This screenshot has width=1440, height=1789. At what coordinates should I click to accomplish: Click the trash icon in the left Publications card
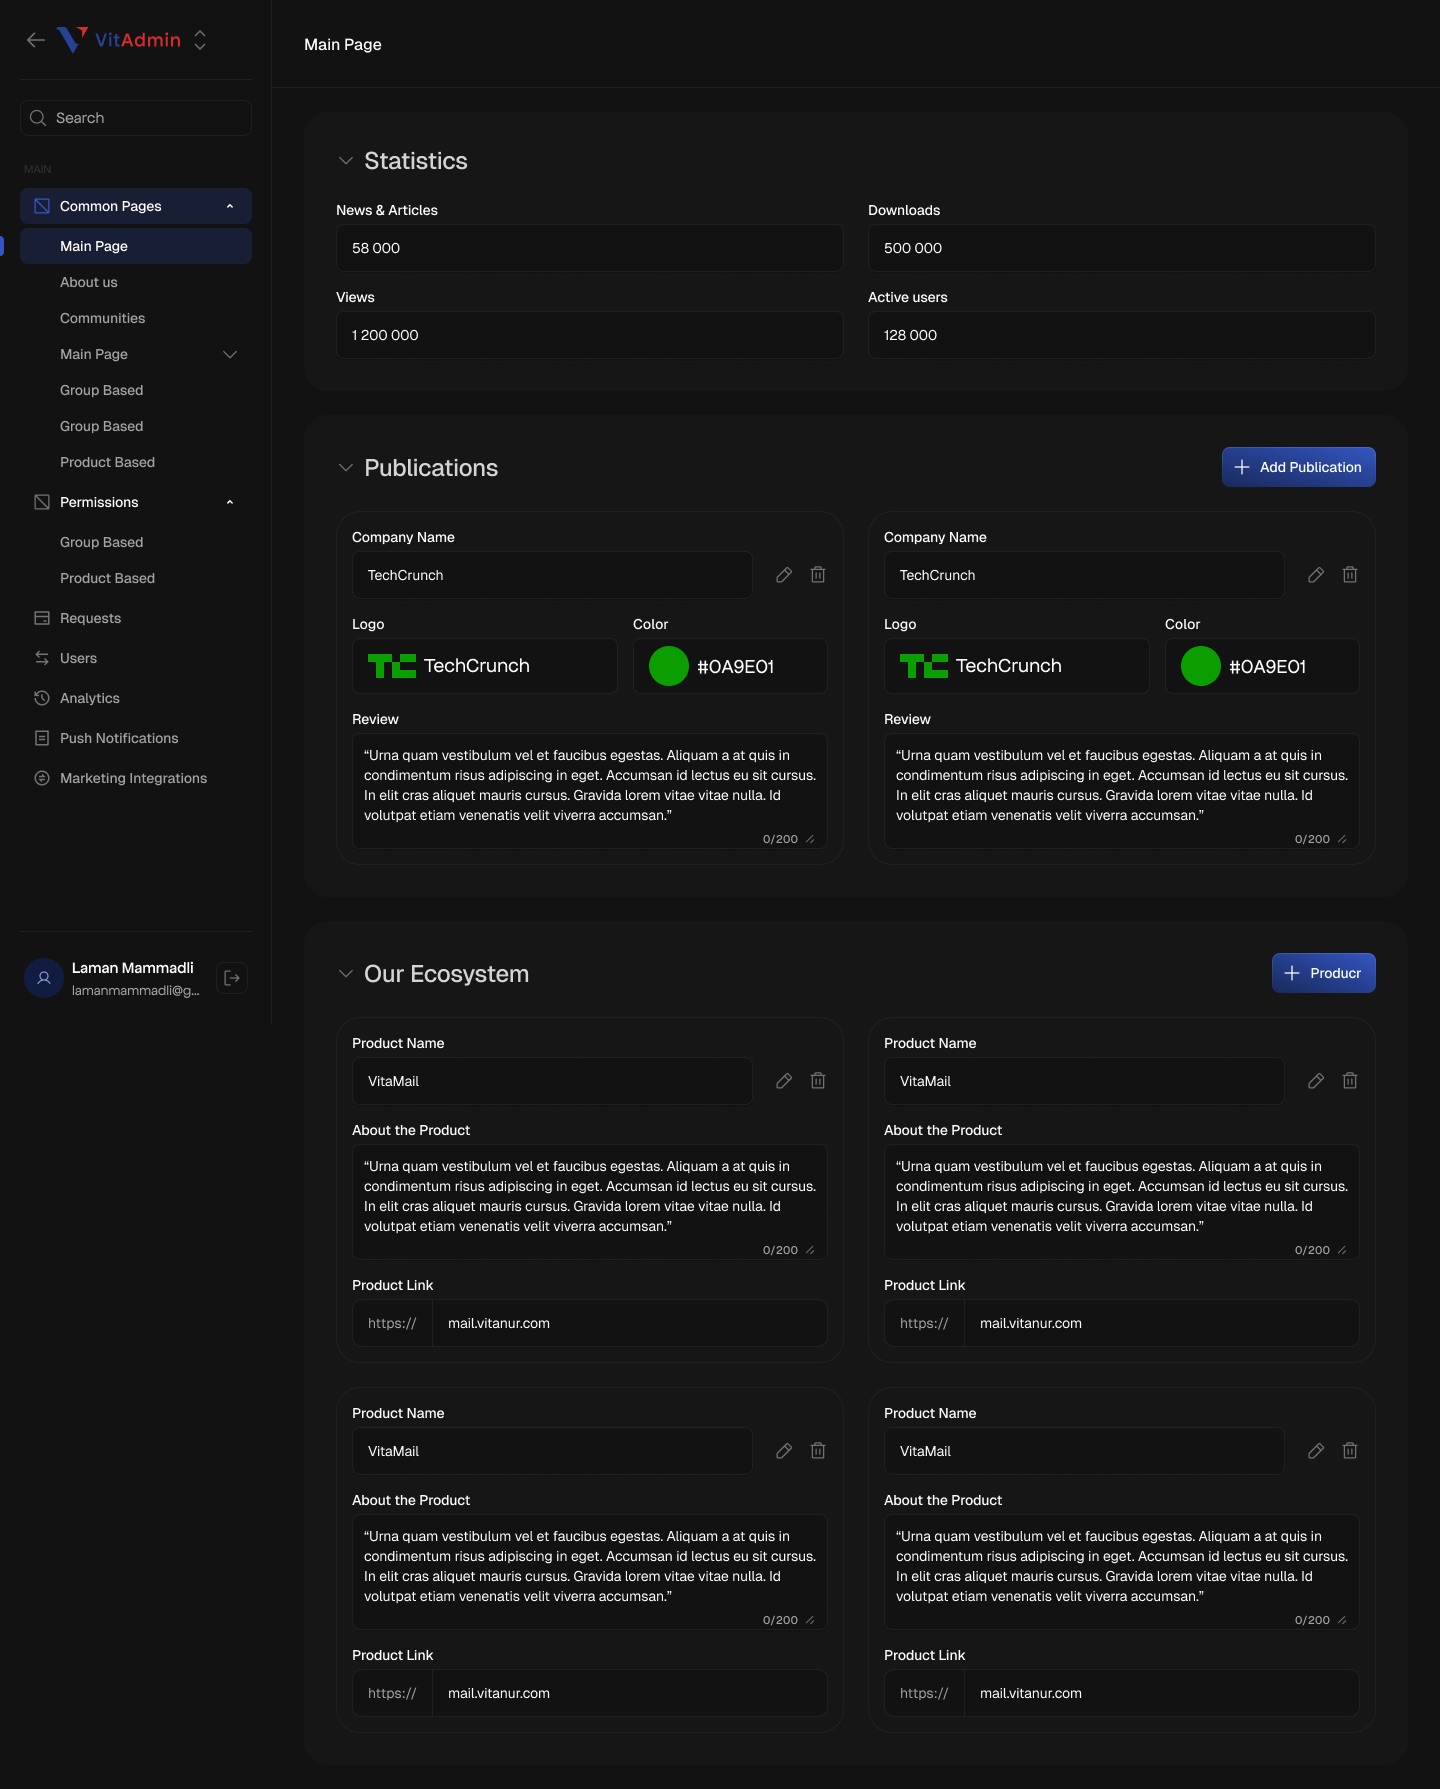[x=818, y=575]
